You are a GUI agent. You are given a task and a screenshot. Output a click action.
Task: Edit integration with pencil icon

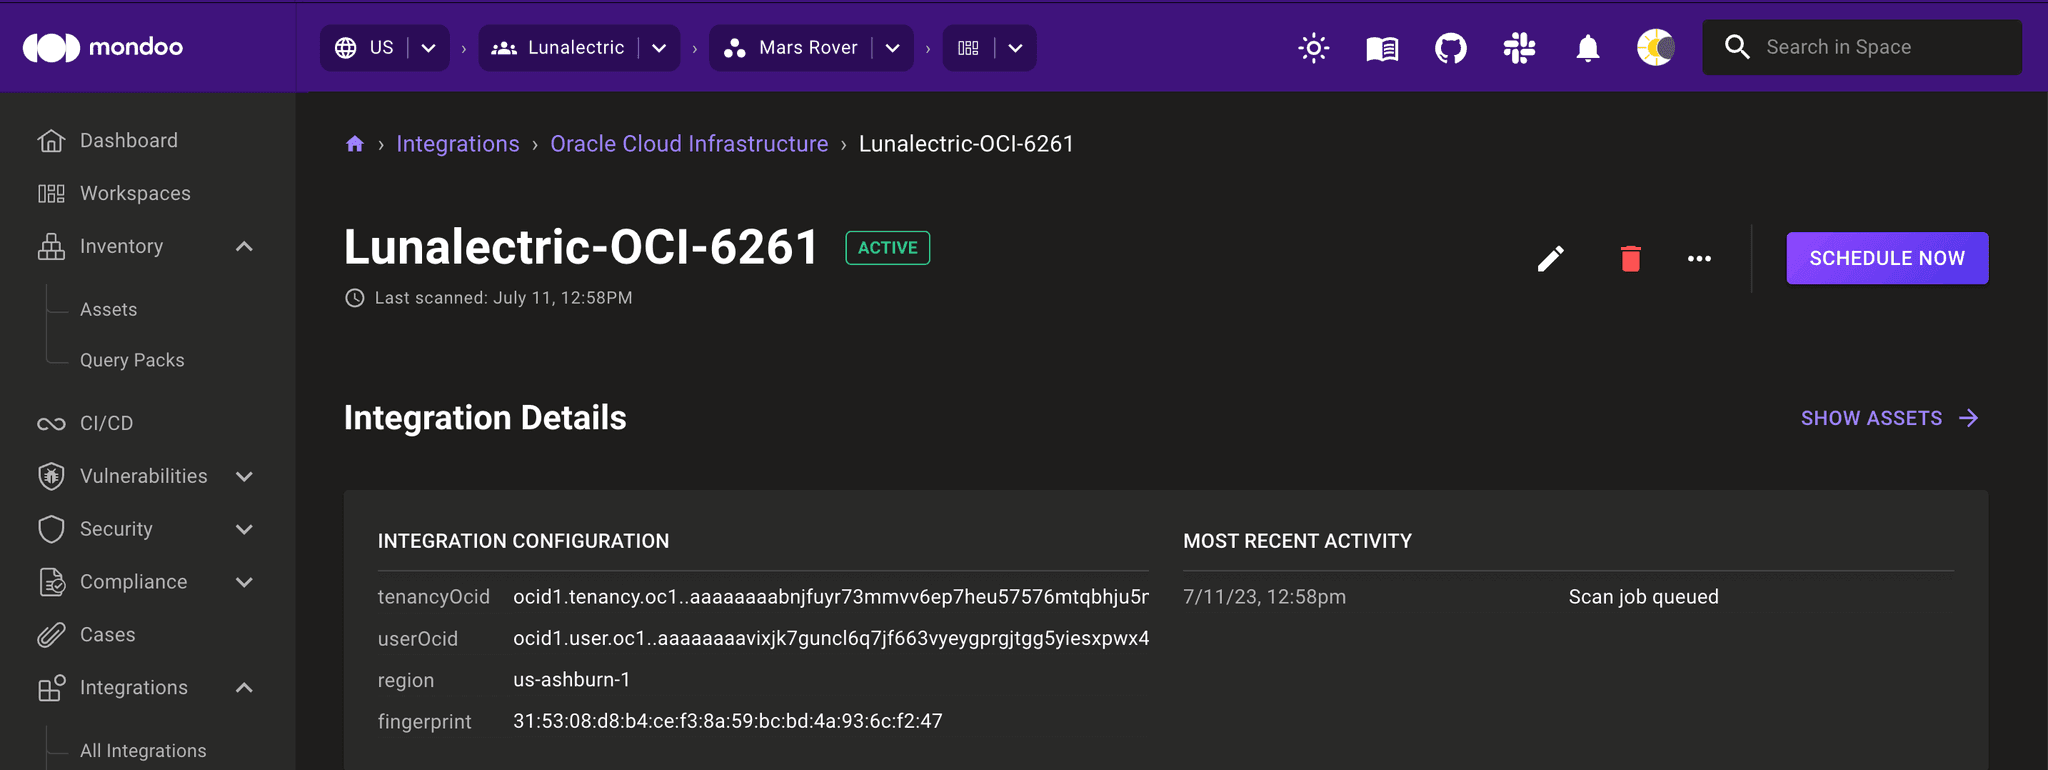pos(1550,259)
